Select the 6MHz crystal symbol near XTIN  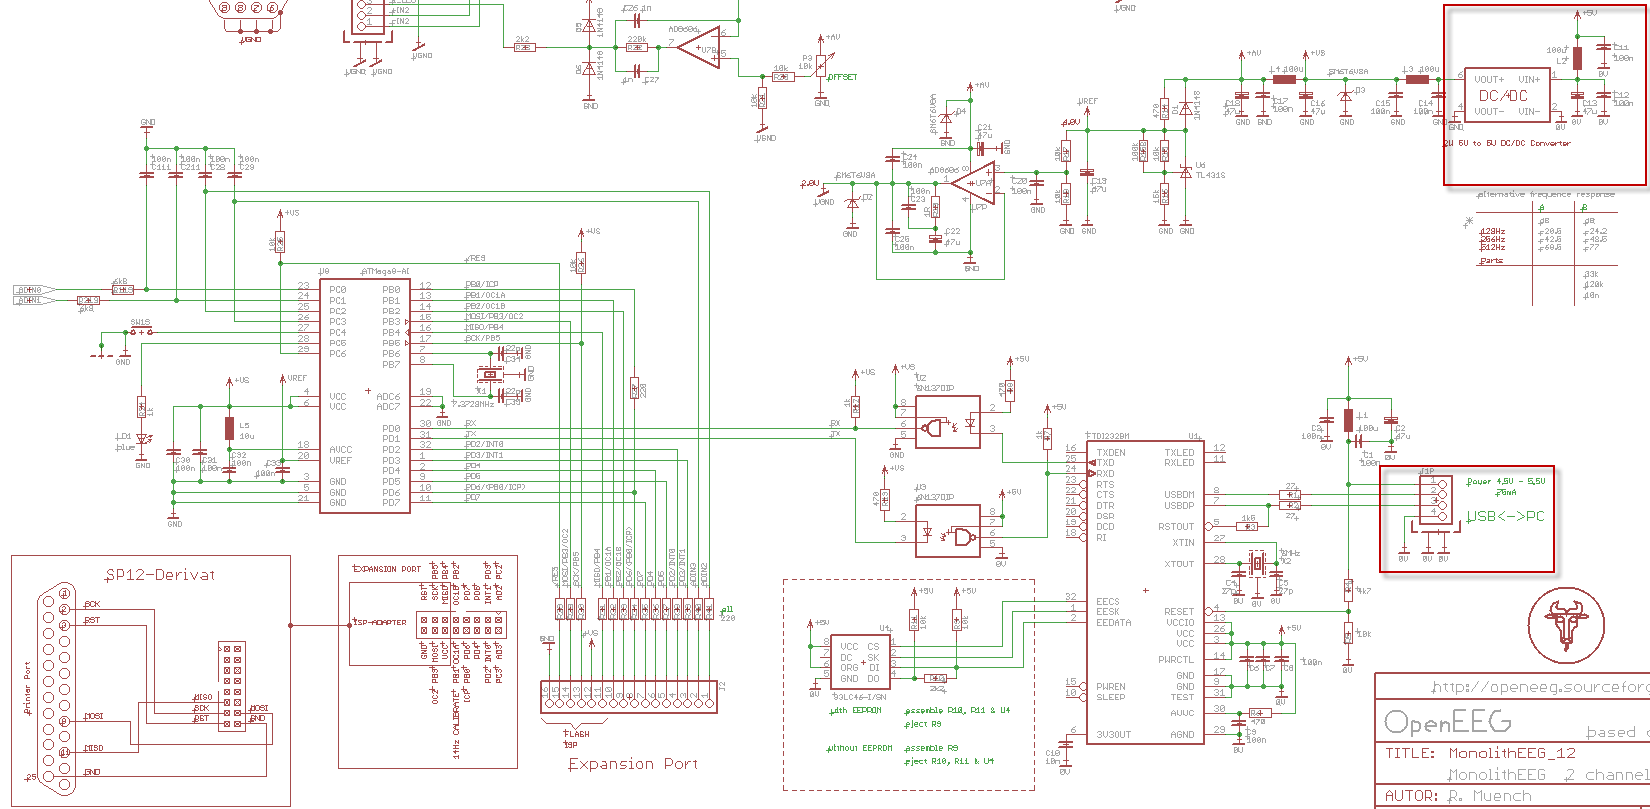(1258, 565)
